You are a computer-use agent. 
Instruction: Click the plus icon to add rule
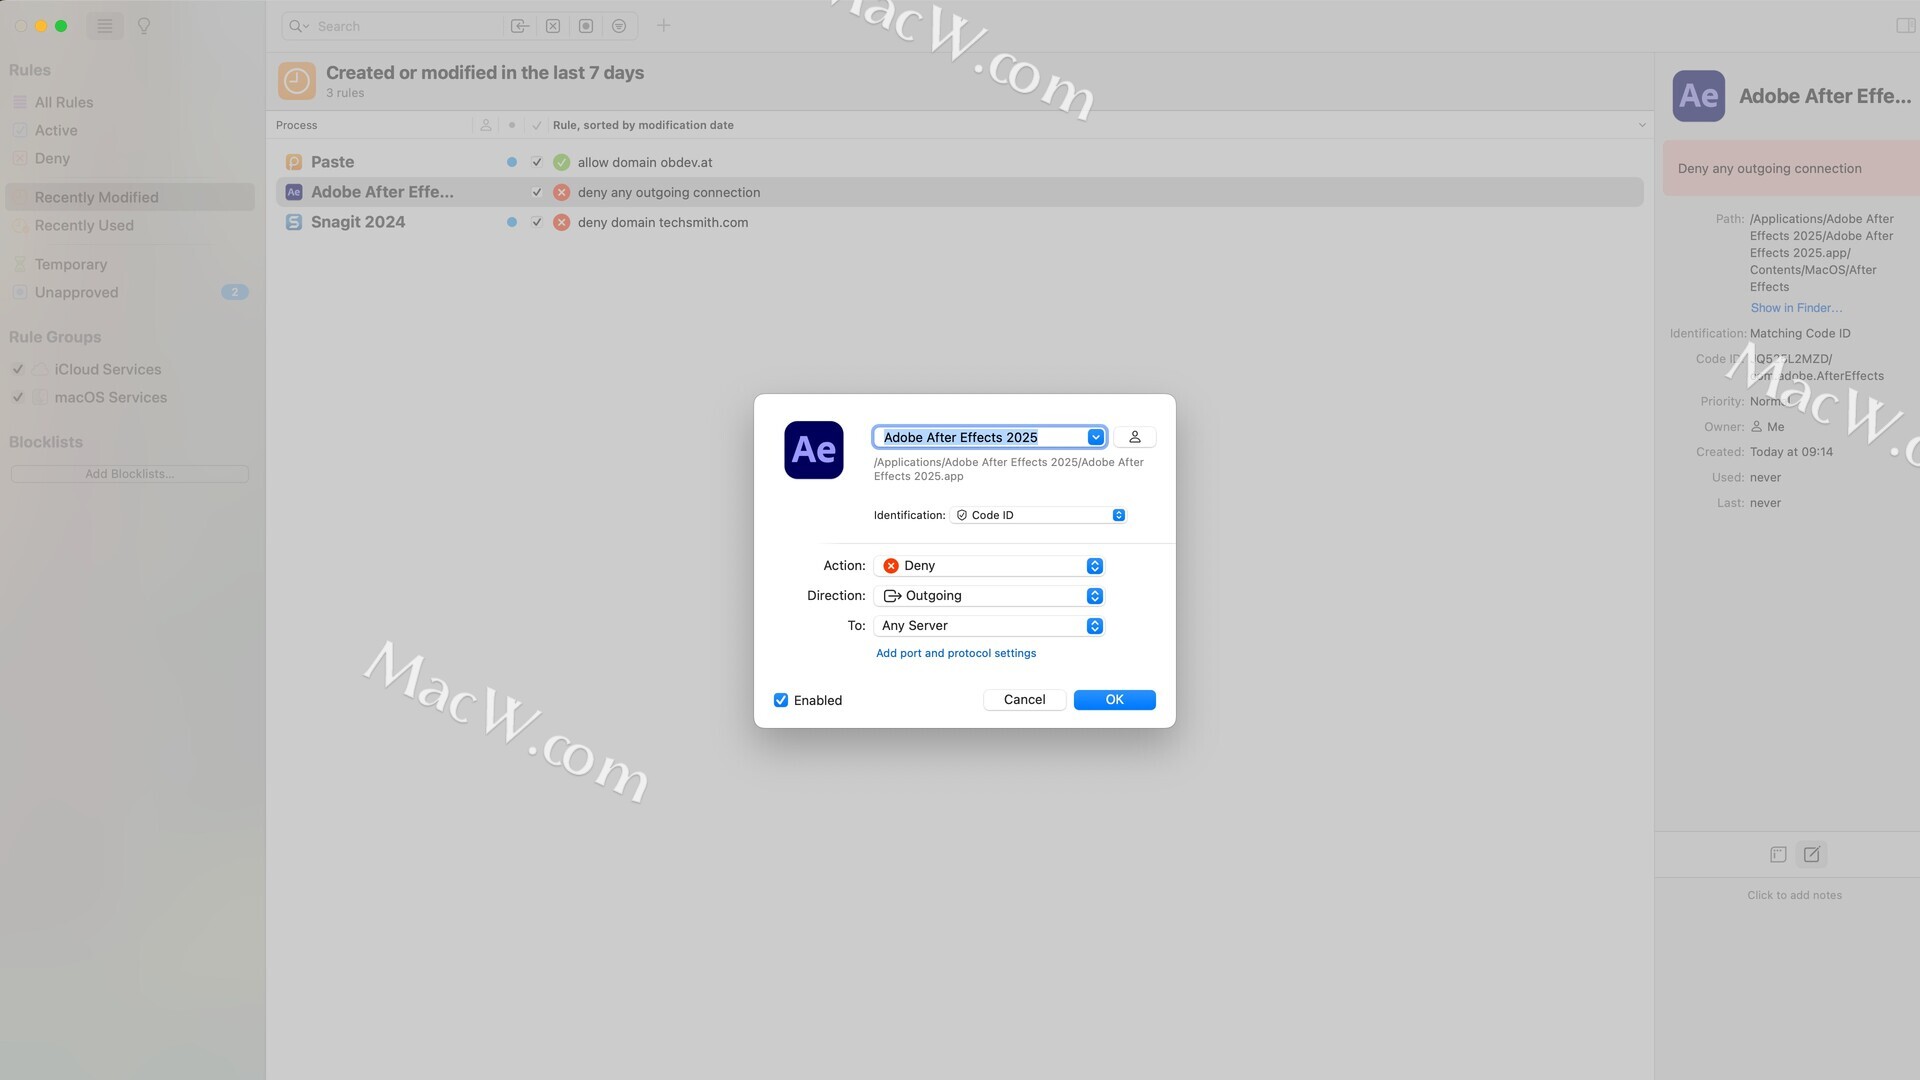click(x=663, y=26)
